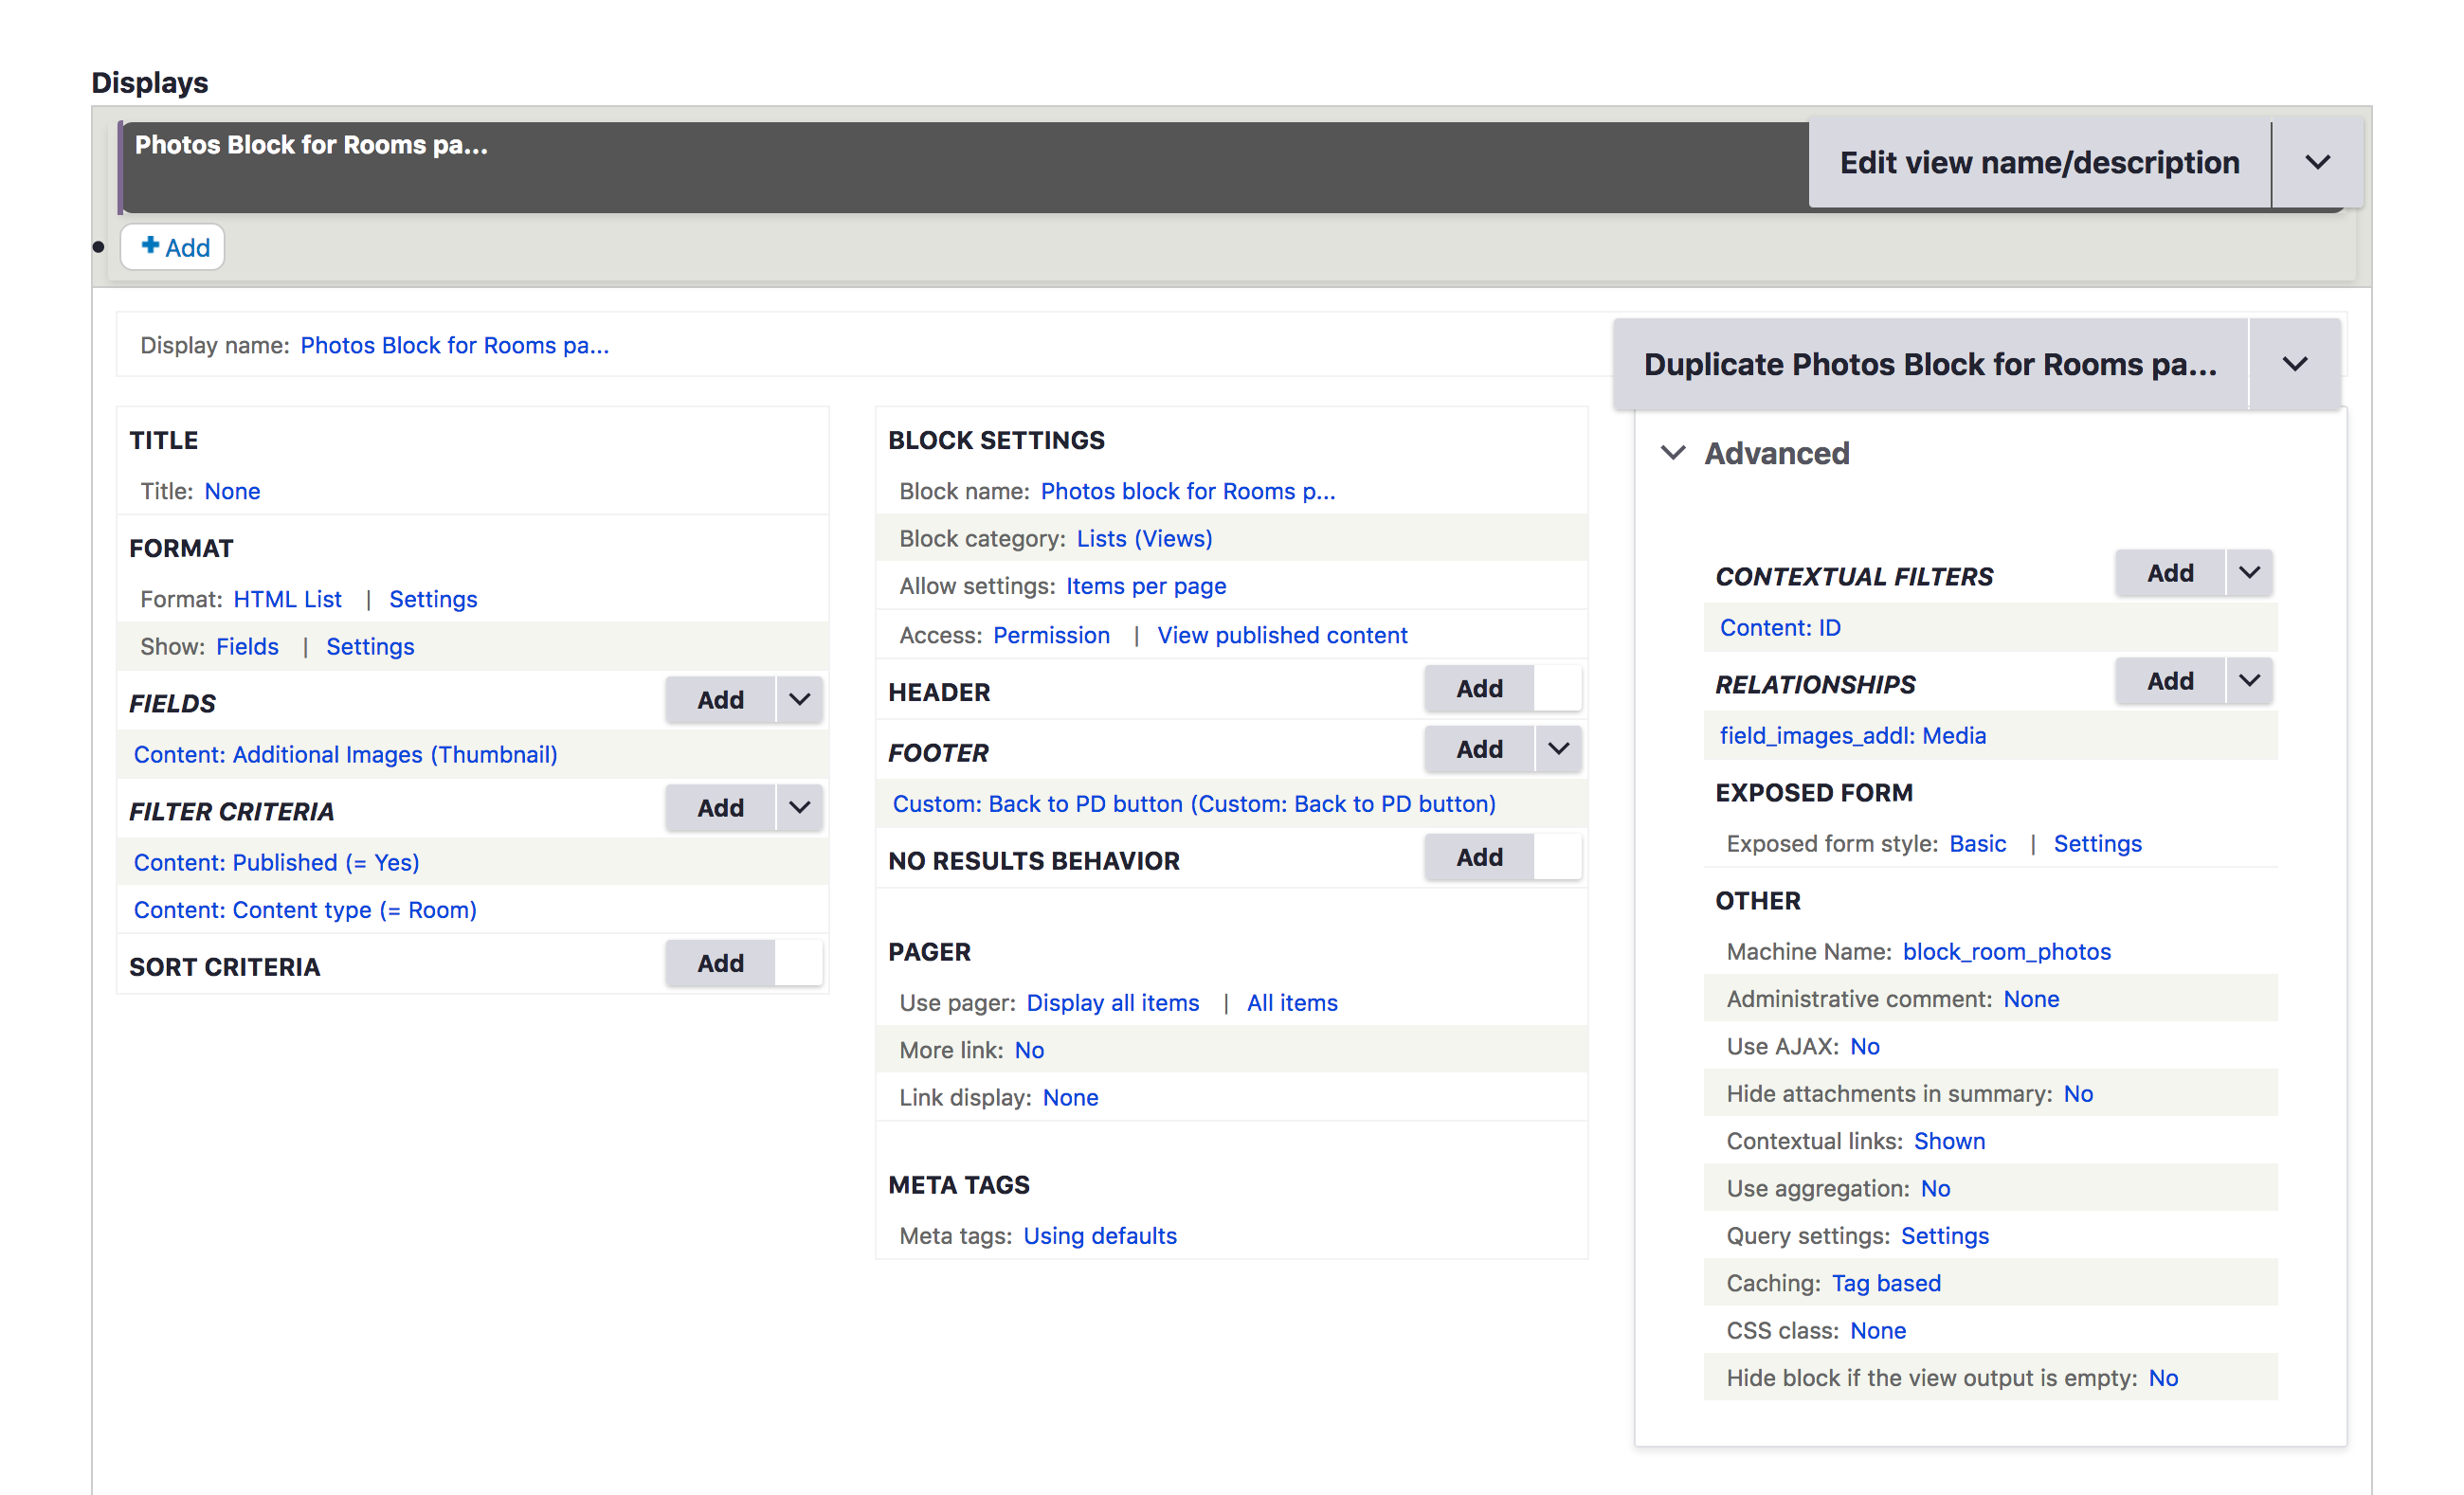Change the Title from None
Viewport: 2464px width, 1495px height.
click(x=232, y=490)
